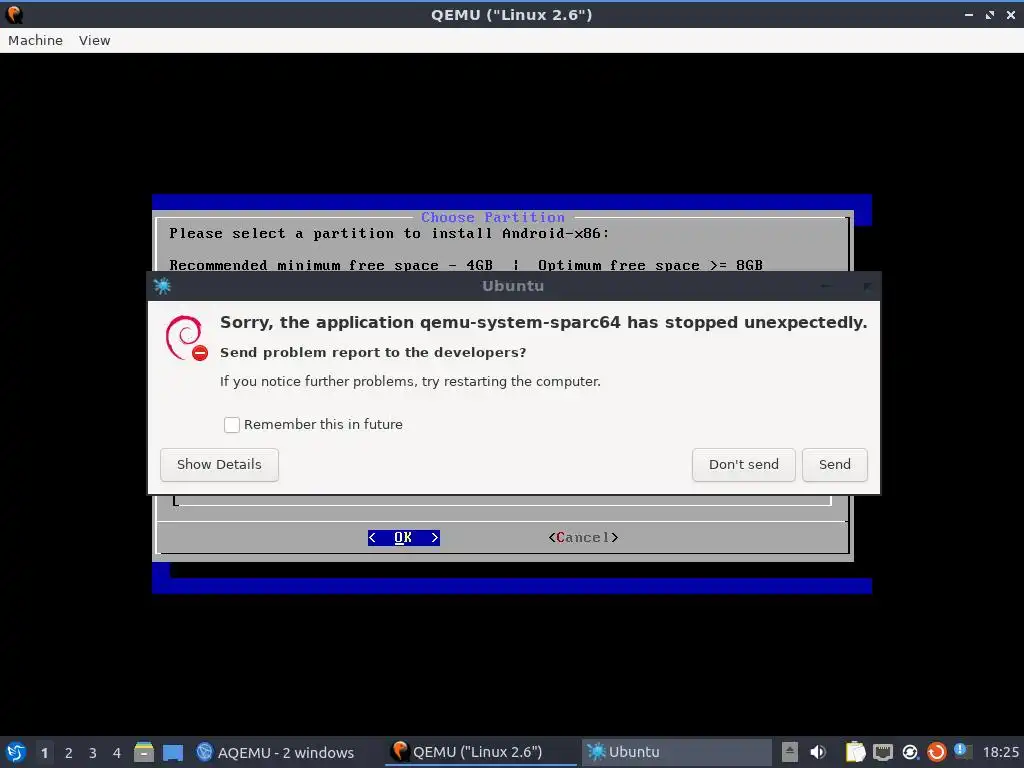The width and height of the screenshot is (1024, 768).
Task: Click the network connection tray icon
Action: click(883, 752)
